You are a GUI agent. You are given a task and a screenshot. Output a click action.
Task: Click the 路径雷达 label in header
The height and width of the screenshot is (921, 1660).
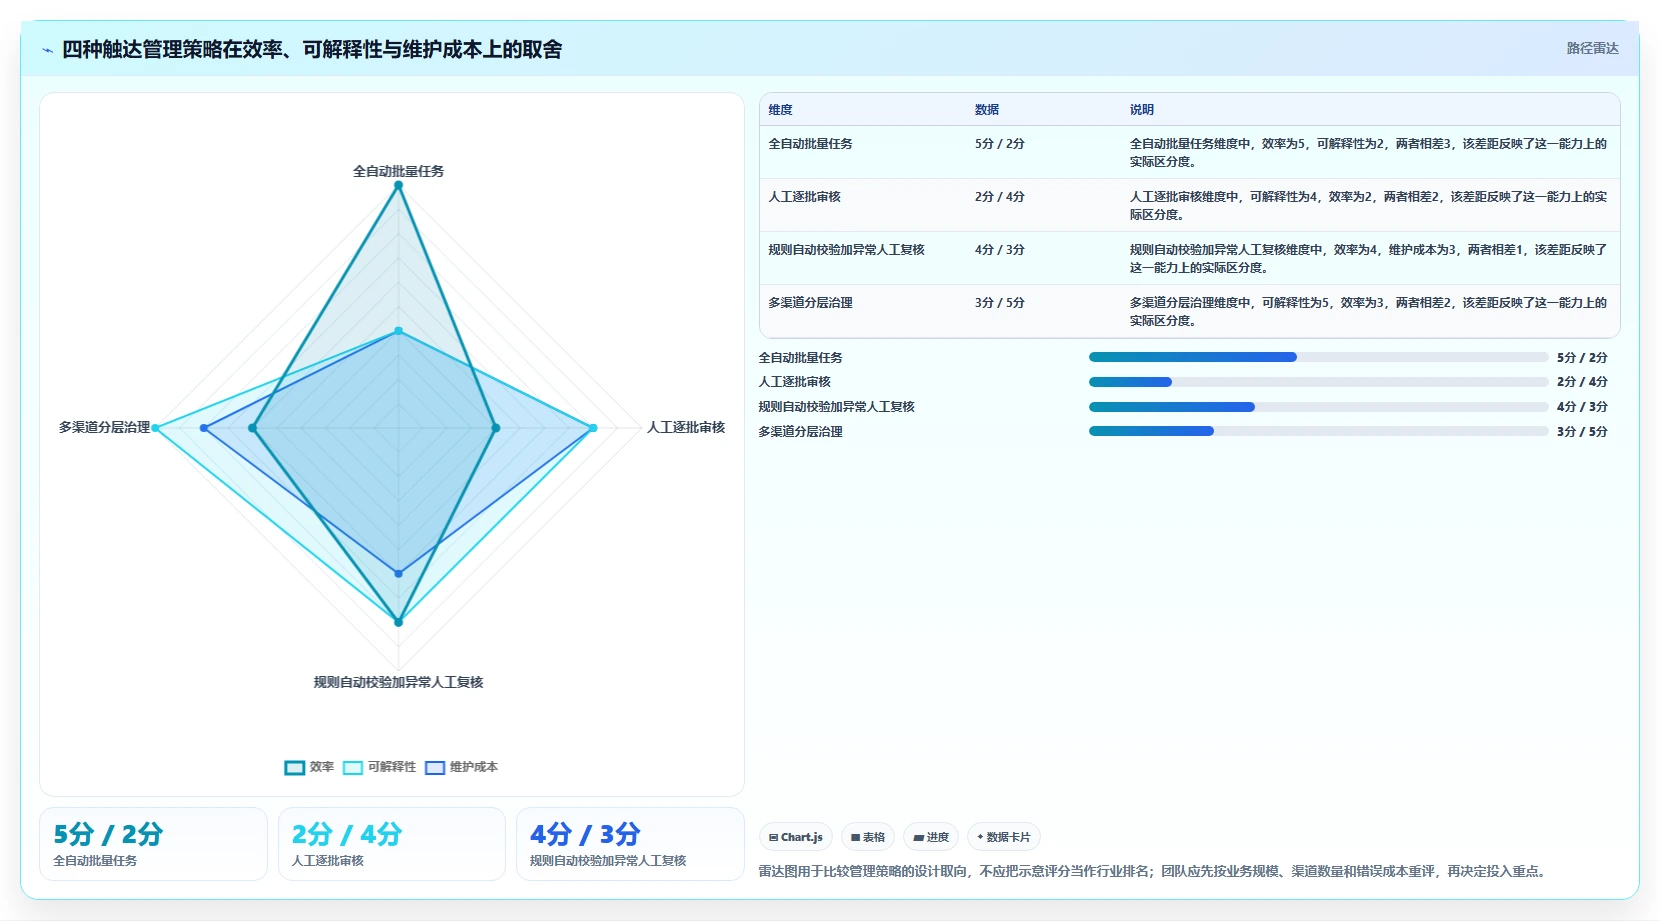click(x=1592, y=48)
